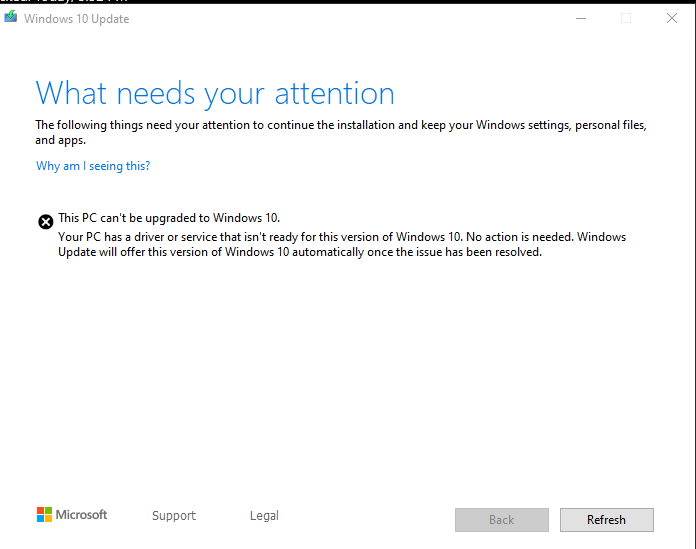
Task: Open the 'Why am I seeing this?' link
Action: 93,166
